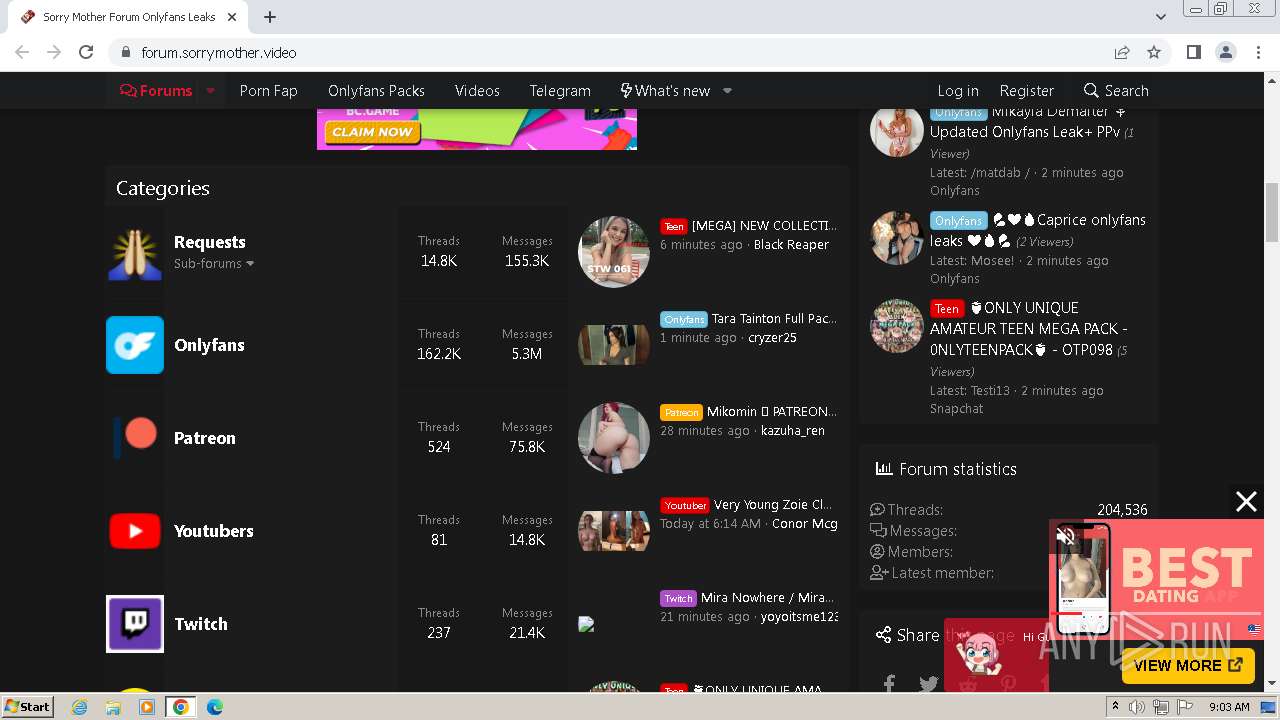Go back to the previous page

[22, 52]
